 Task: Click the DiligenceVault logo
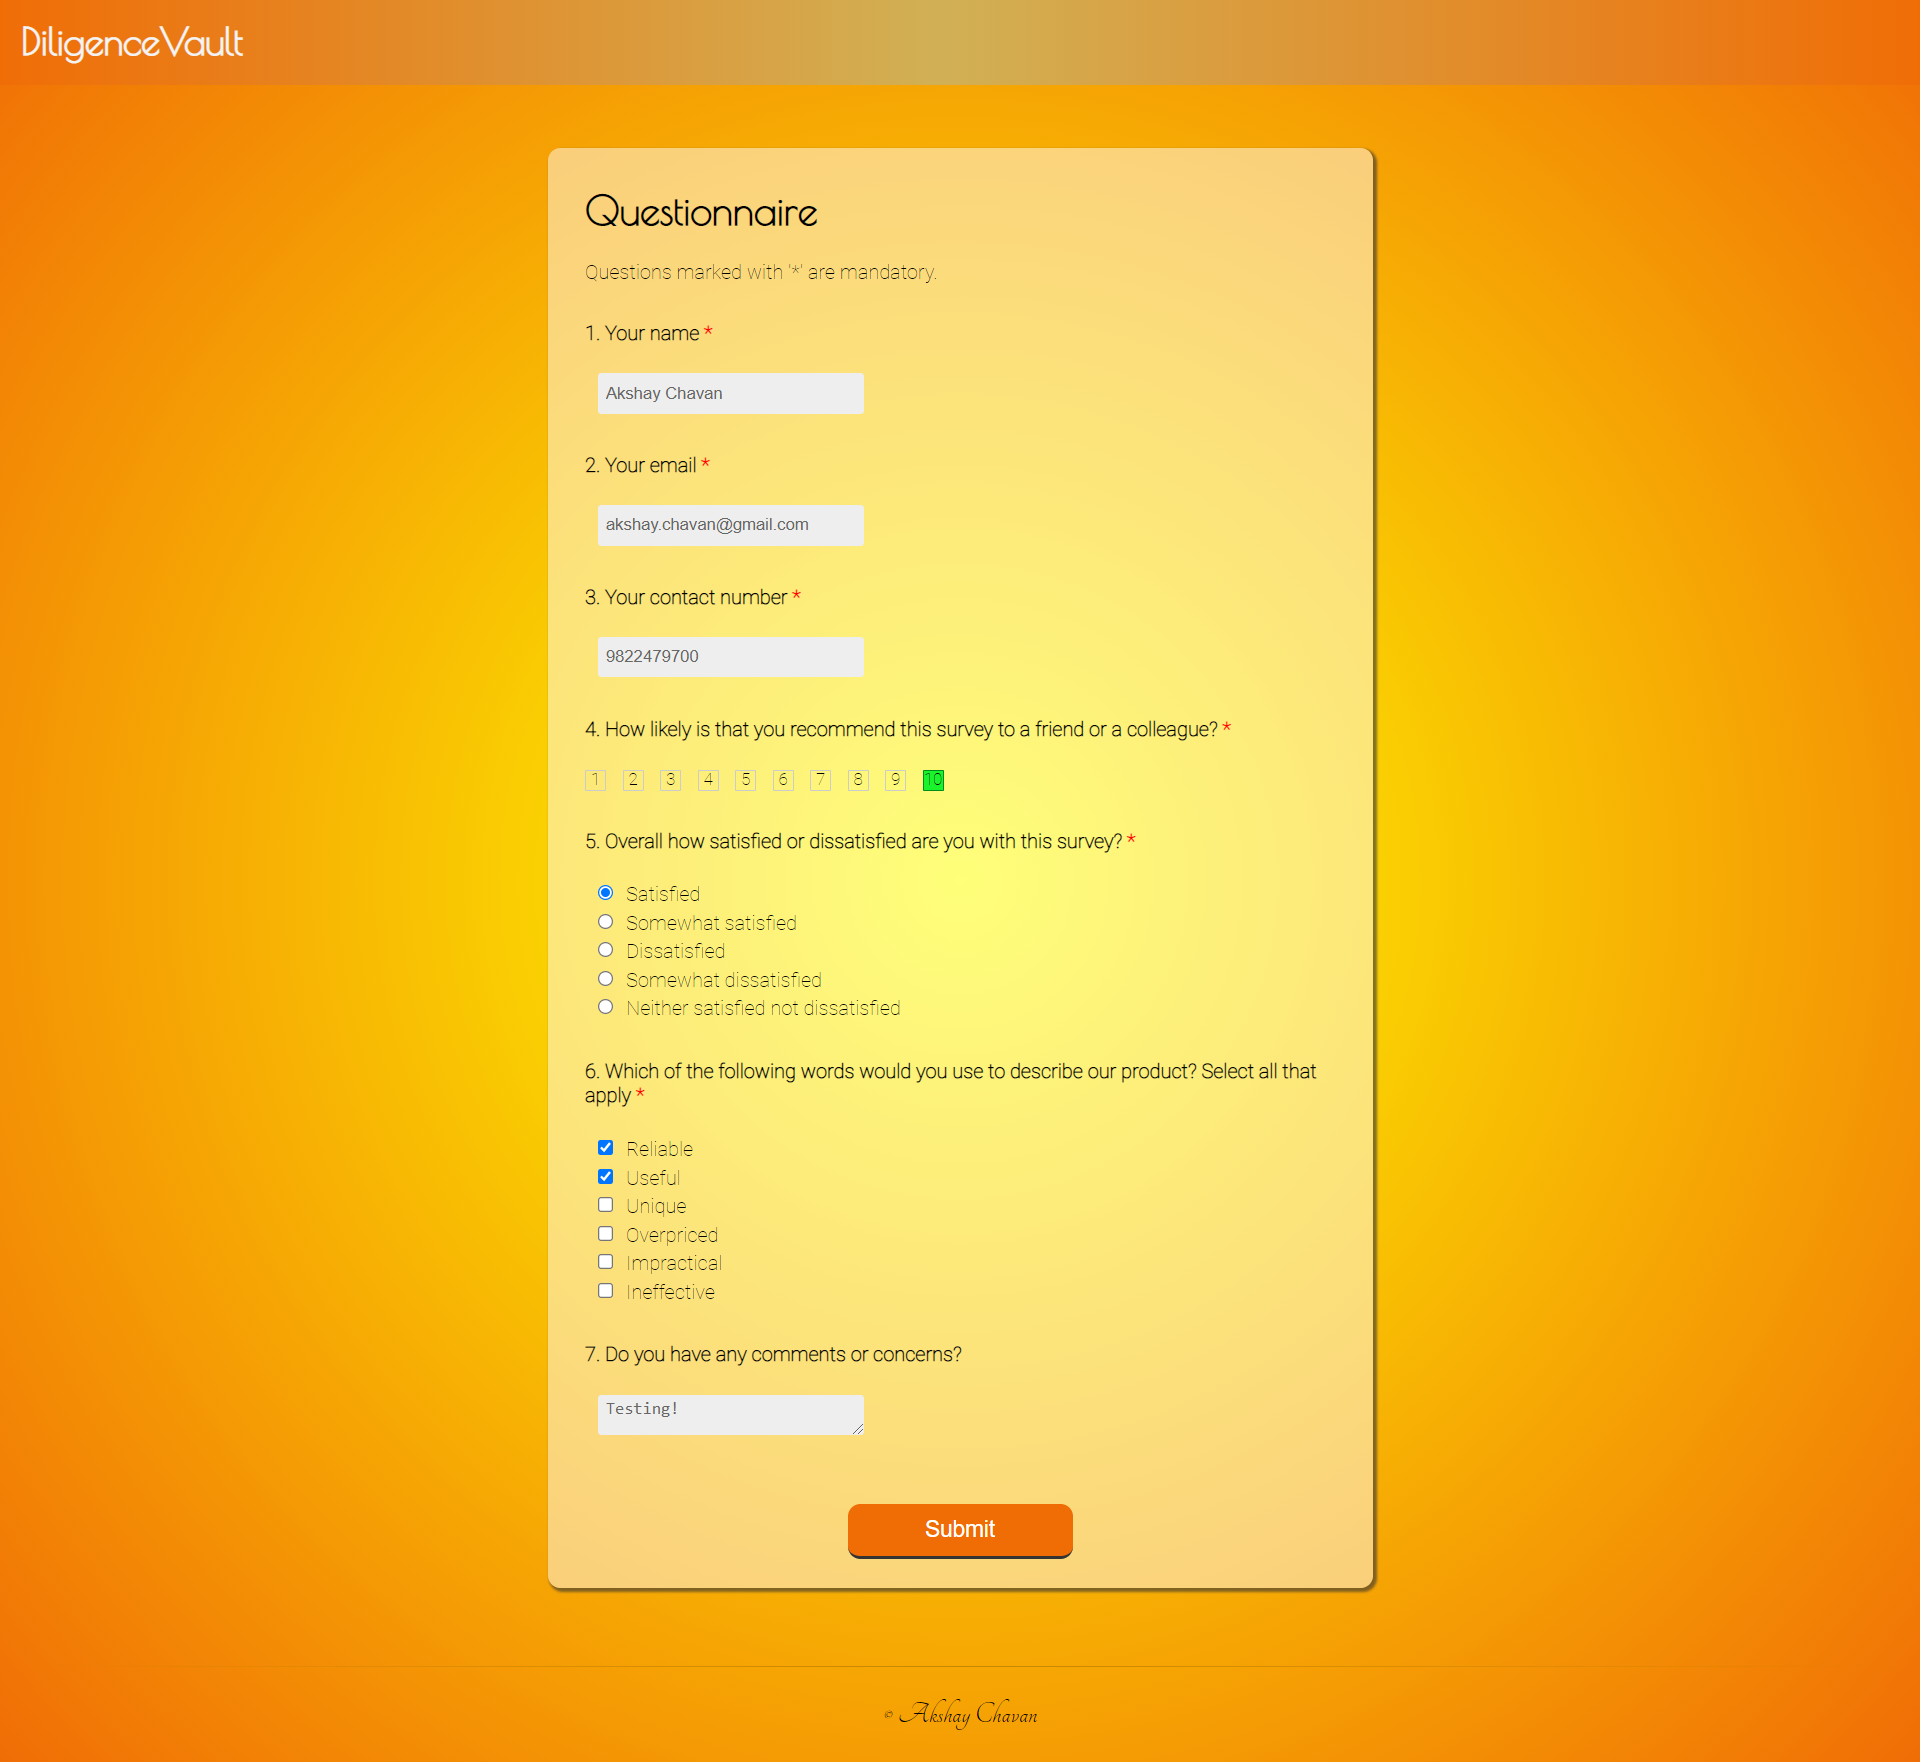coord(132,43)
